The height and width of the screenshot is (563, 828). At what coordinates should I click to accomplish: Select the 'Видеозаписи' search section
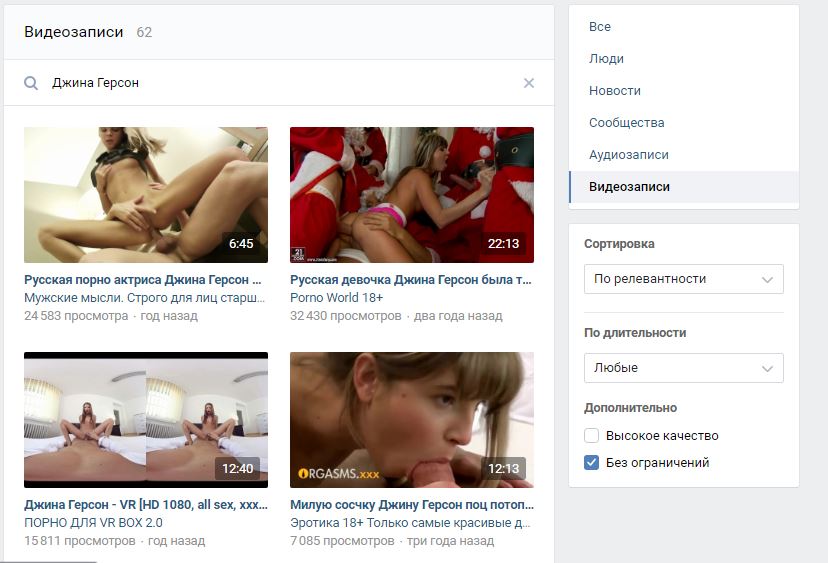684,187
